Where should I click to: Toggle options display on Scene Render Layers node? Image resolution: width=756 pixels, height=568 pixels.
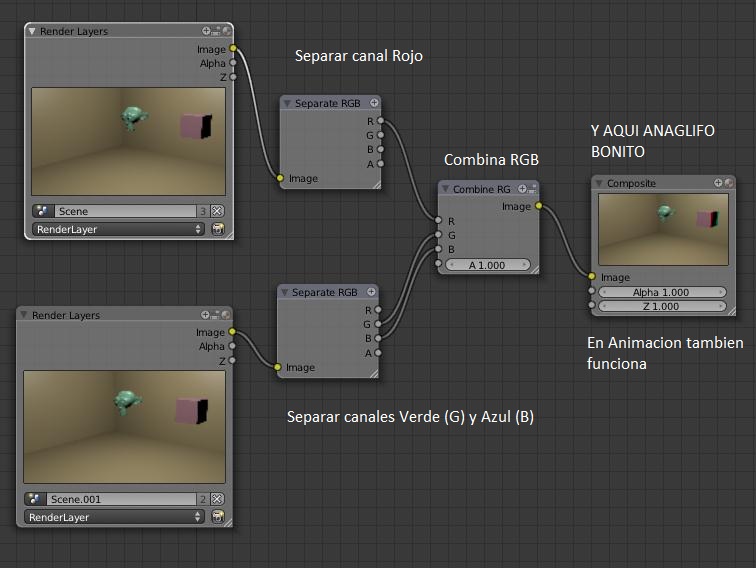click(x=216, y=31)
